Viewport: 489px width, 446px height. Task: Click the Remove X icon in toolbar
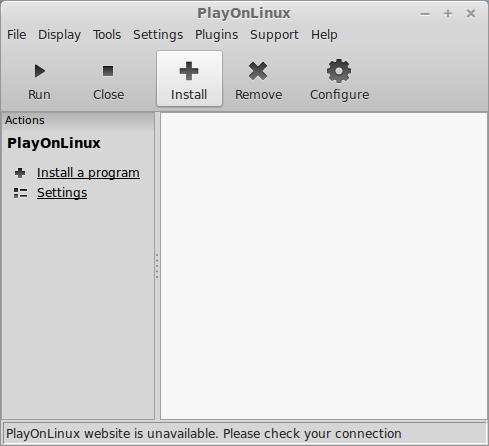(258, 71)
